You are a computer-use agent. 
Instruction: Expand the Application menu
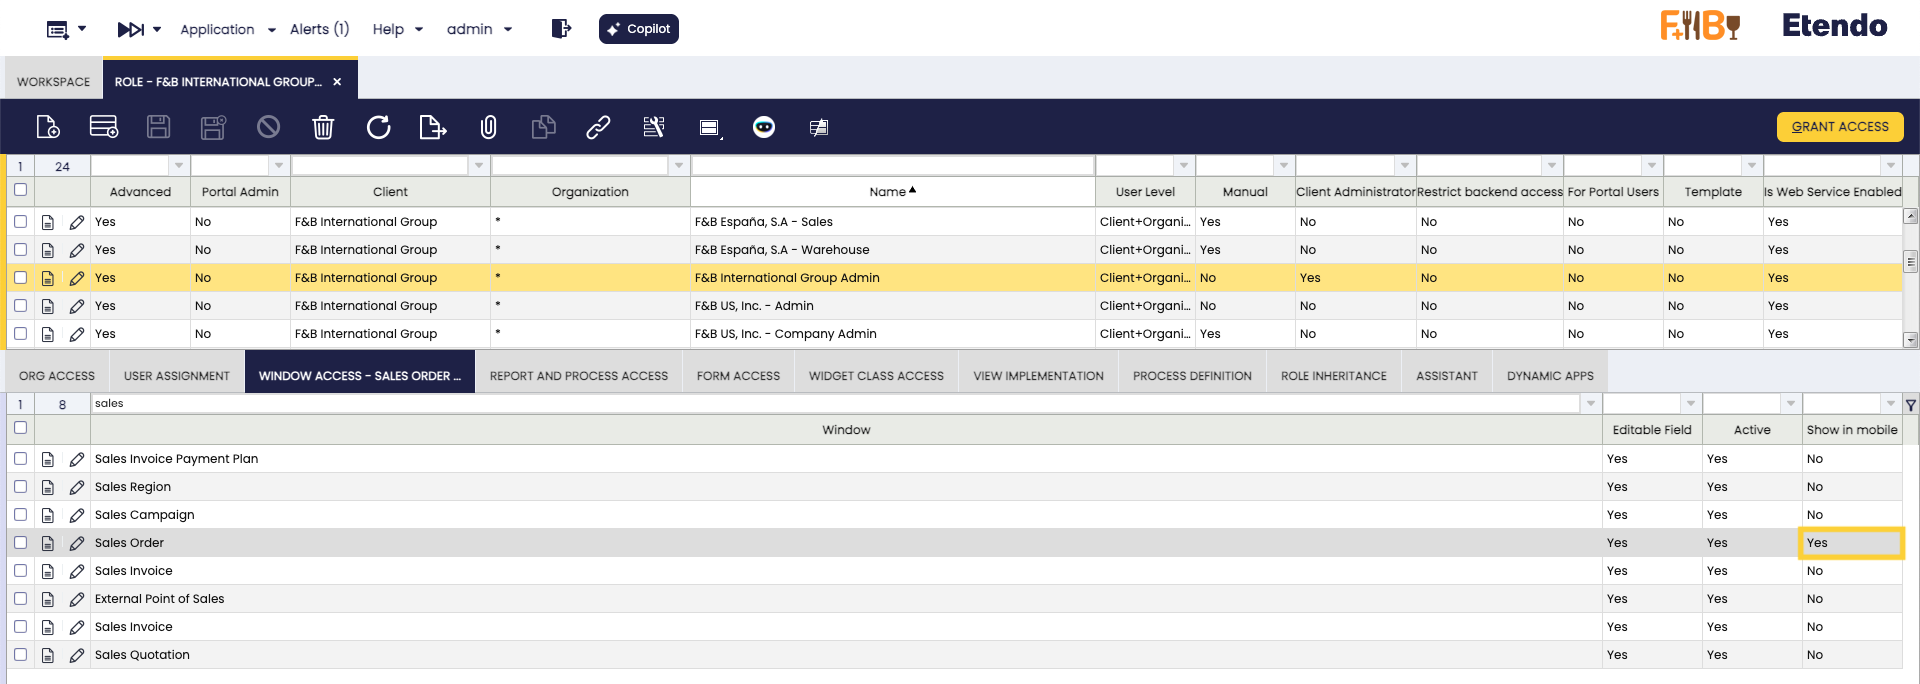tap(228, 30)
